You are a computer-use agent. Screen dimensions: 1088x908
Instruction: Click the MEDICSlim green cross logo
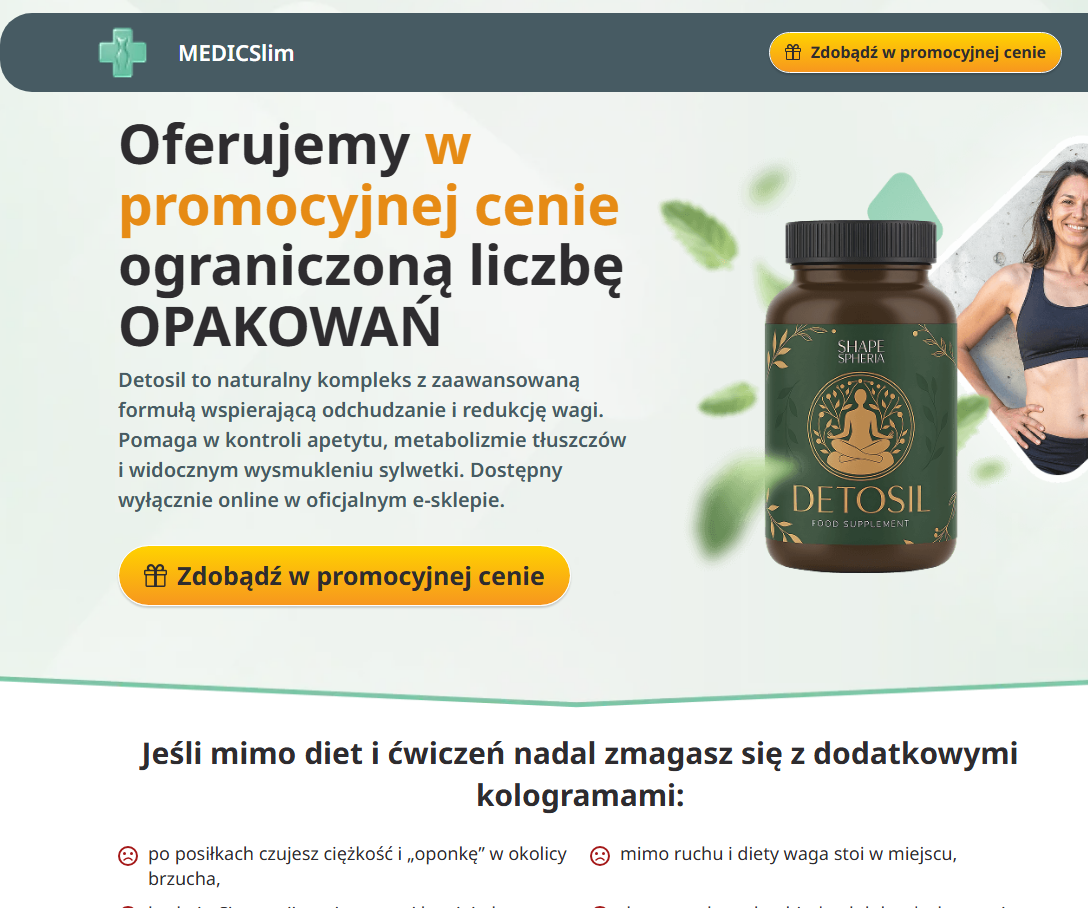coord(123,53)
